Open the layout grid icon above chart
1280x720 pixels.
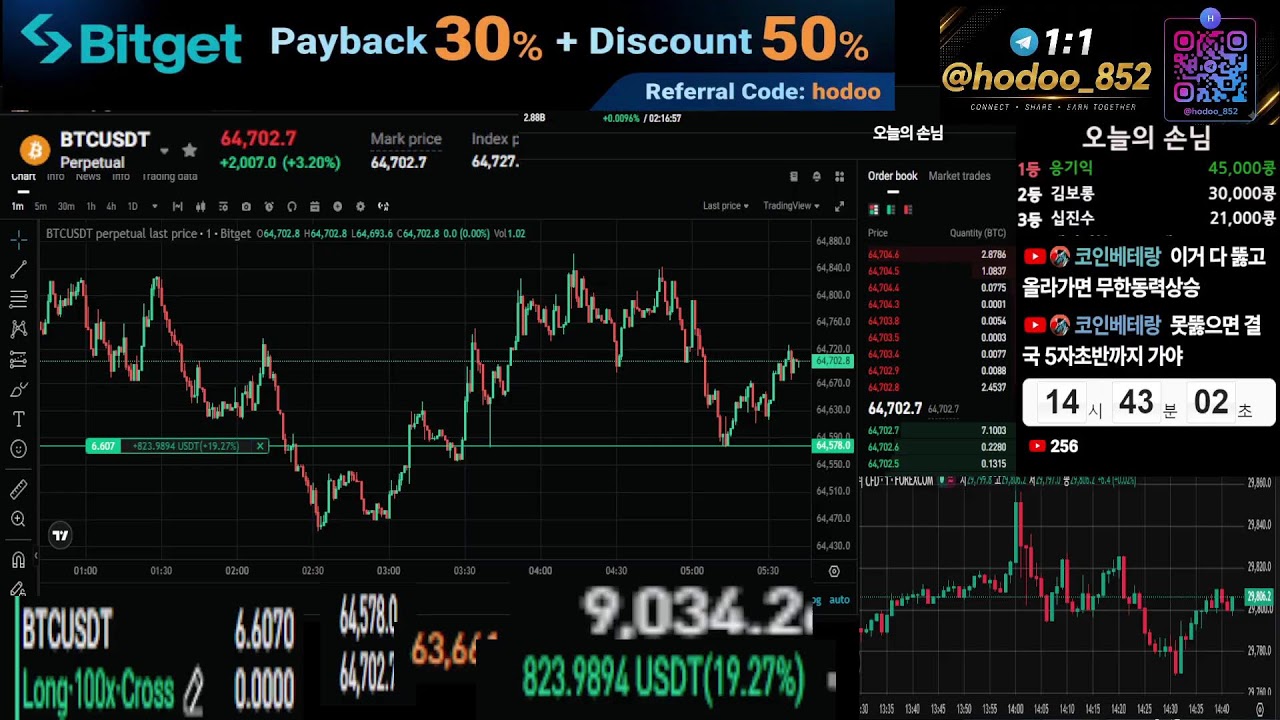(838, 176)
